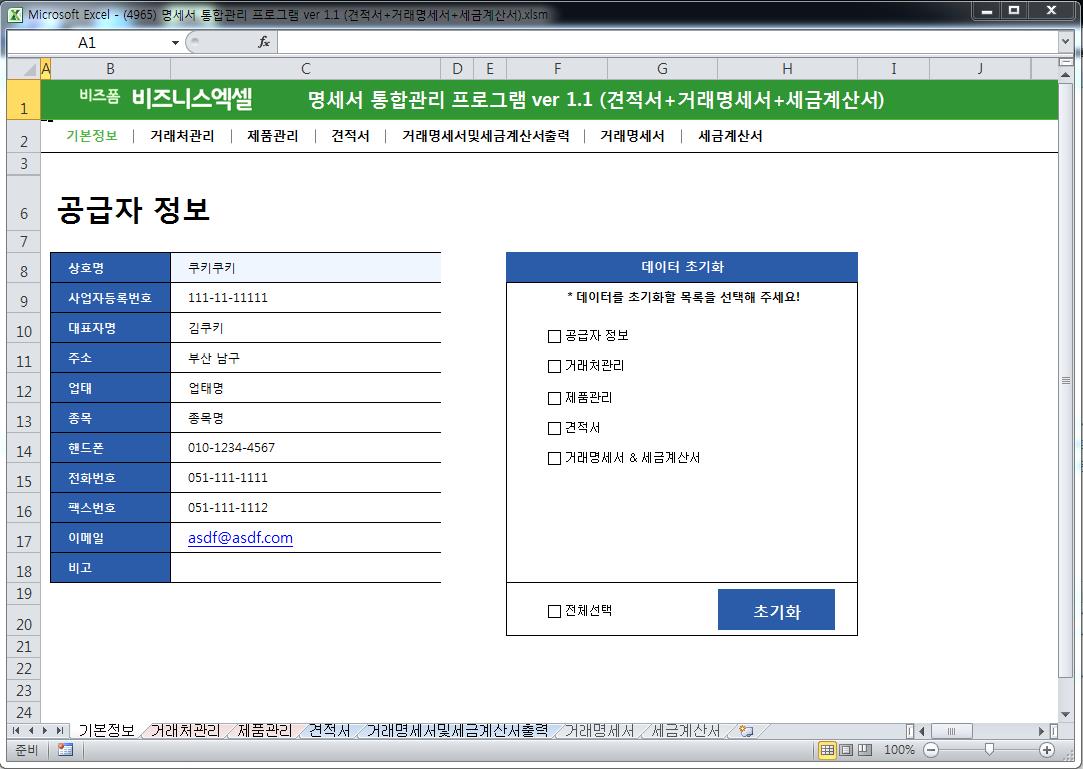
Task: Enable the 전체선택 checkbox
Action: (554, 611)
